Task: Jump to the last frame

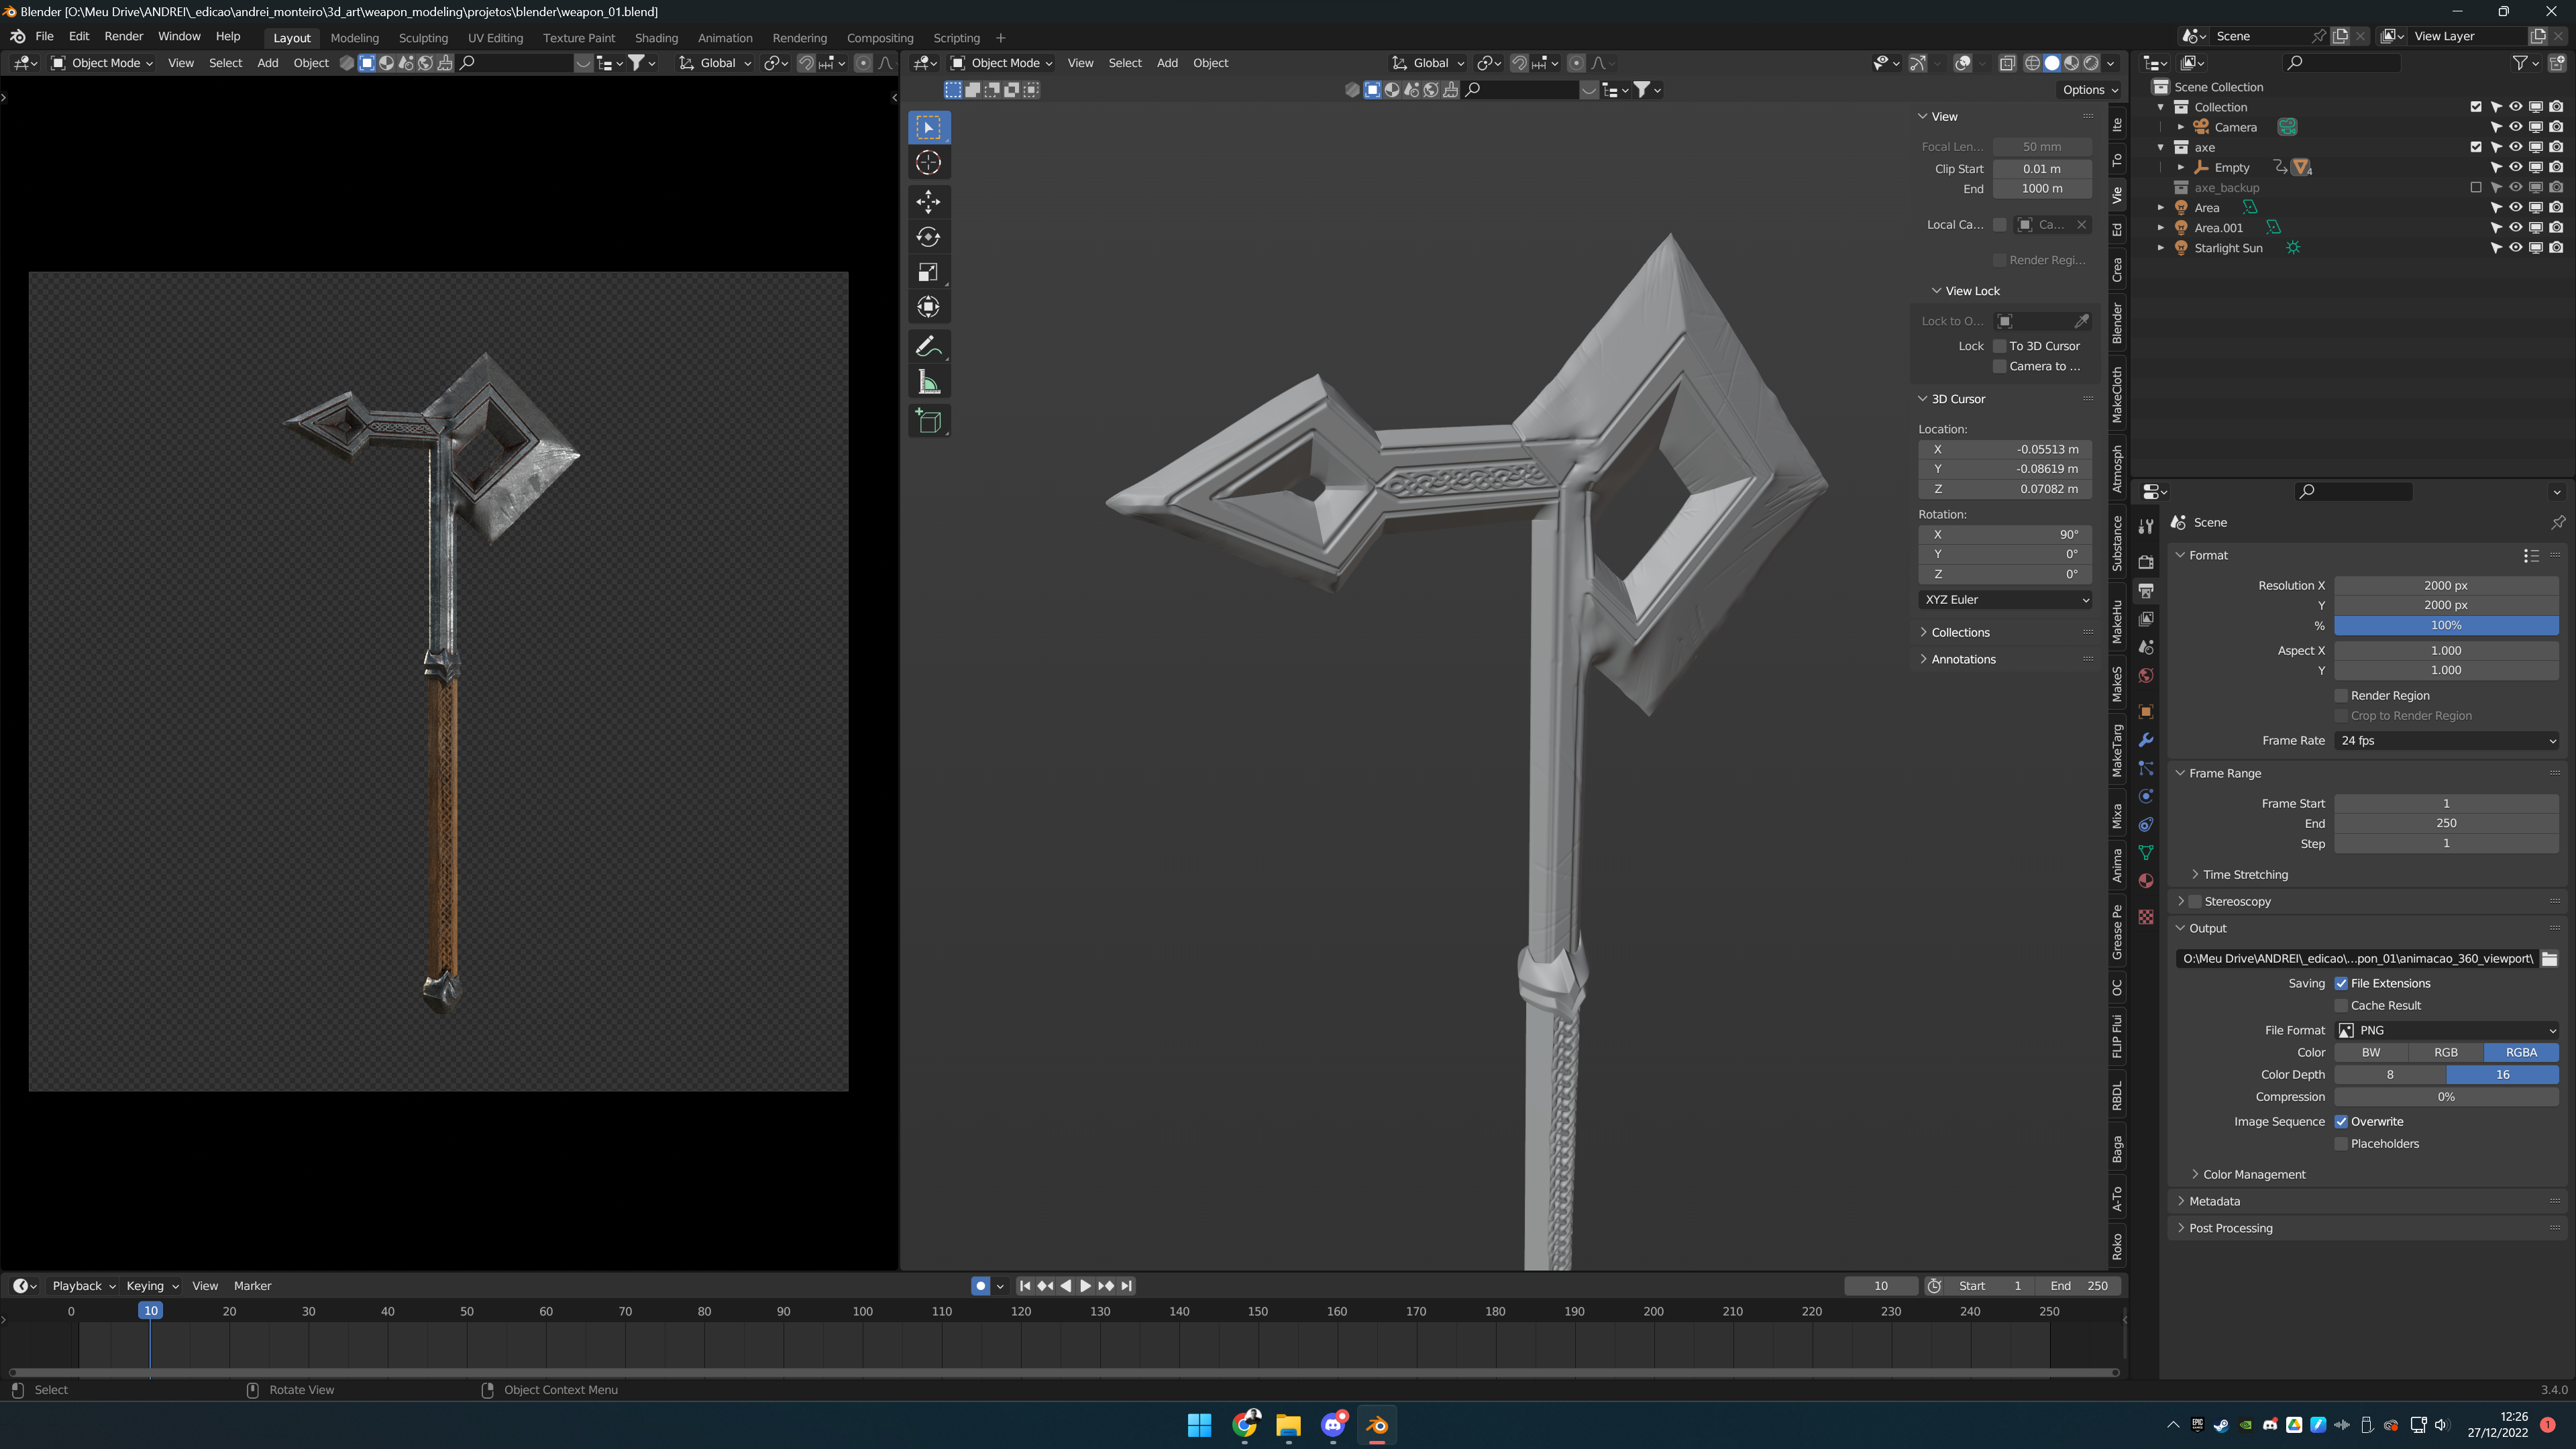Action: point(1127,1286)
